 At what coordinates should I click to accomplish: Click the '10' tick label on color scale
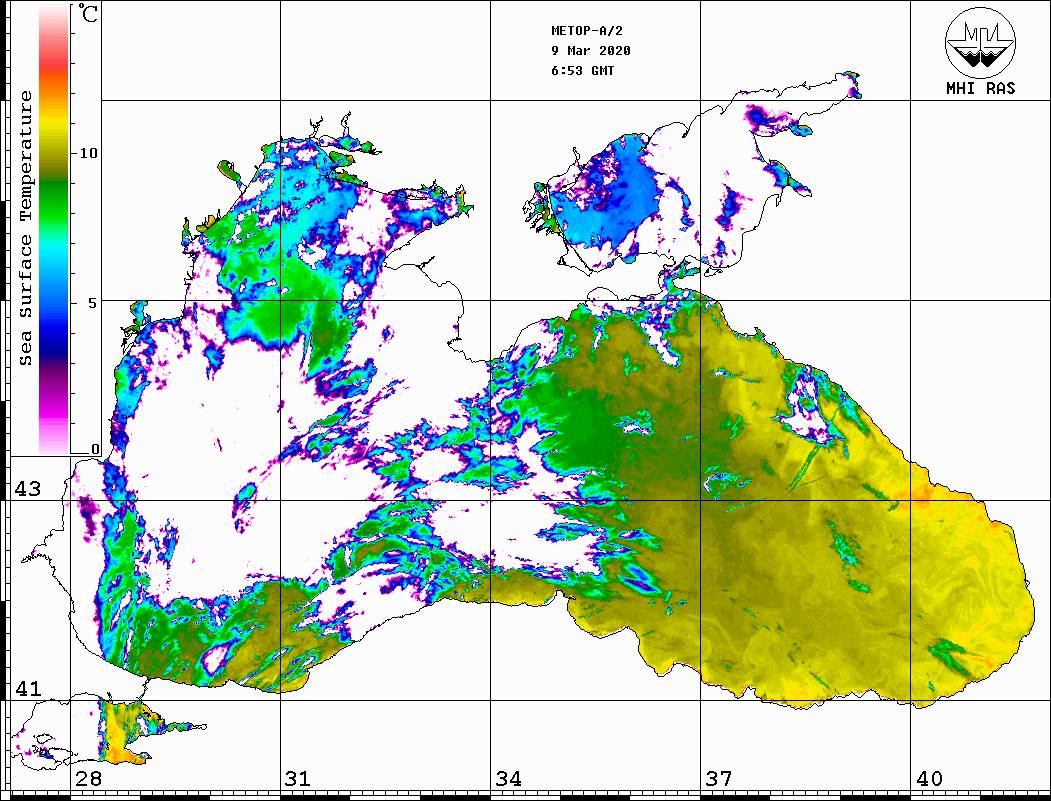click(x=88, y=153)
